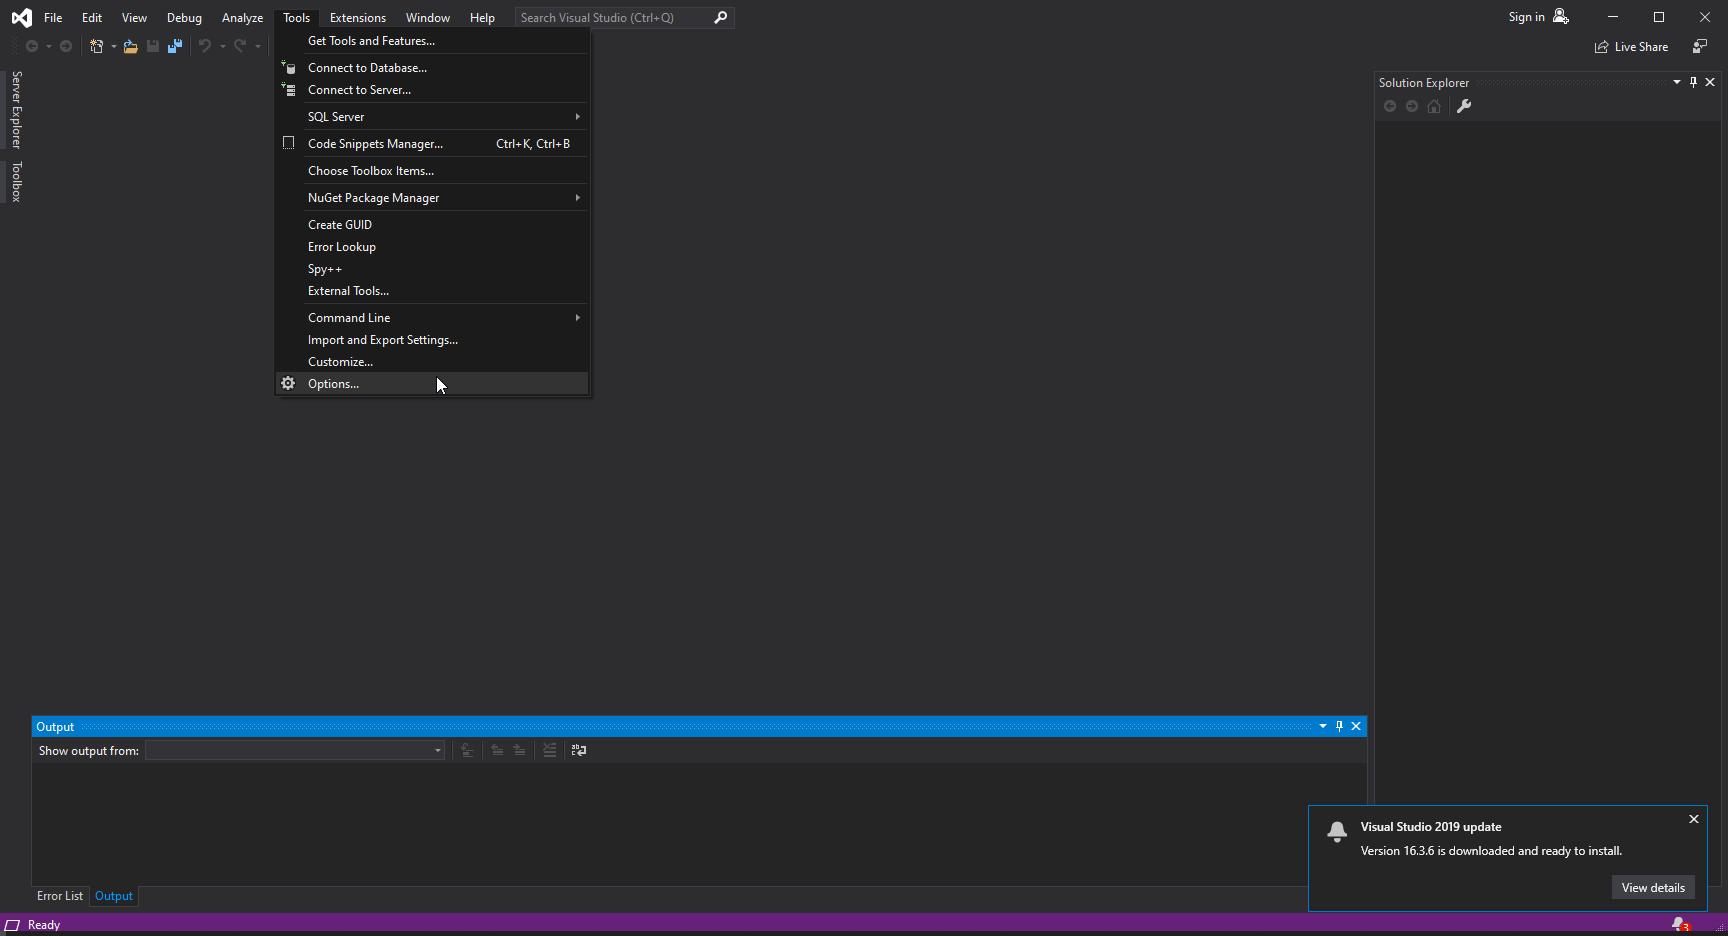Select Spy++ menu item
The height and width of the screenshot is (936, 1728).
(432, 269)
